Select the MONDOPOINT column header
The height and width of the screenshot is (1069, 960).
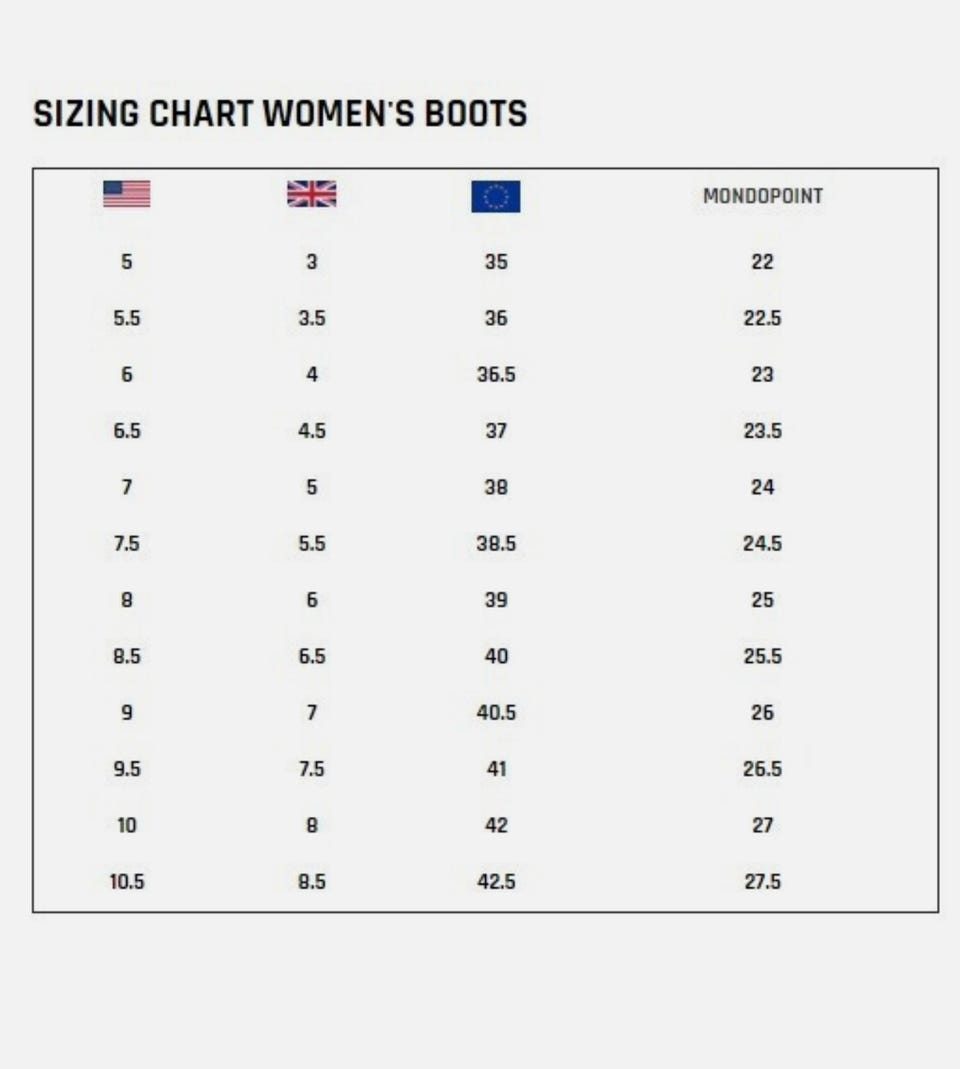tap(762, 196)
